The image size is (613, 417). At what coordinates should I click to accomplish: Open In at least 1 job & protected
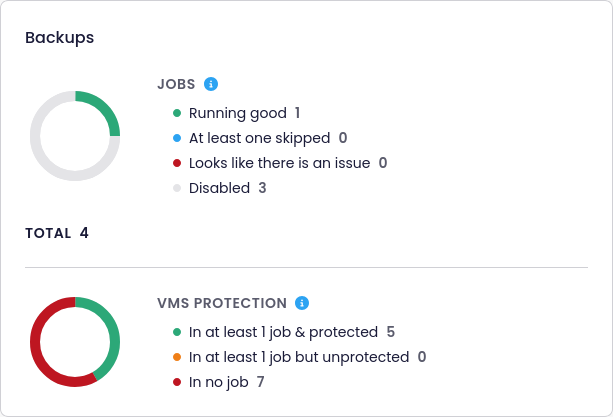283,332
